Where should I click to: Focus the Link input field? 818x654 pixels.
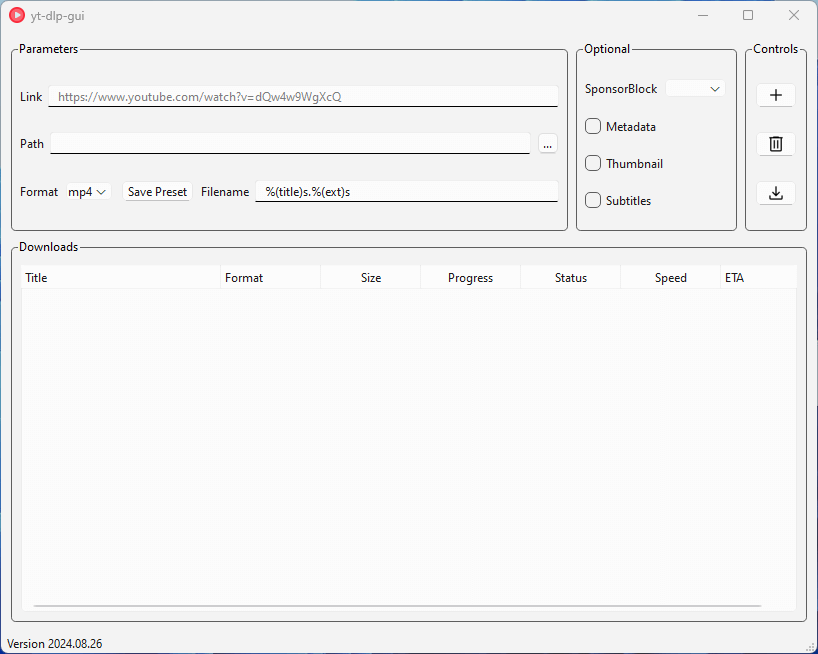303,96
